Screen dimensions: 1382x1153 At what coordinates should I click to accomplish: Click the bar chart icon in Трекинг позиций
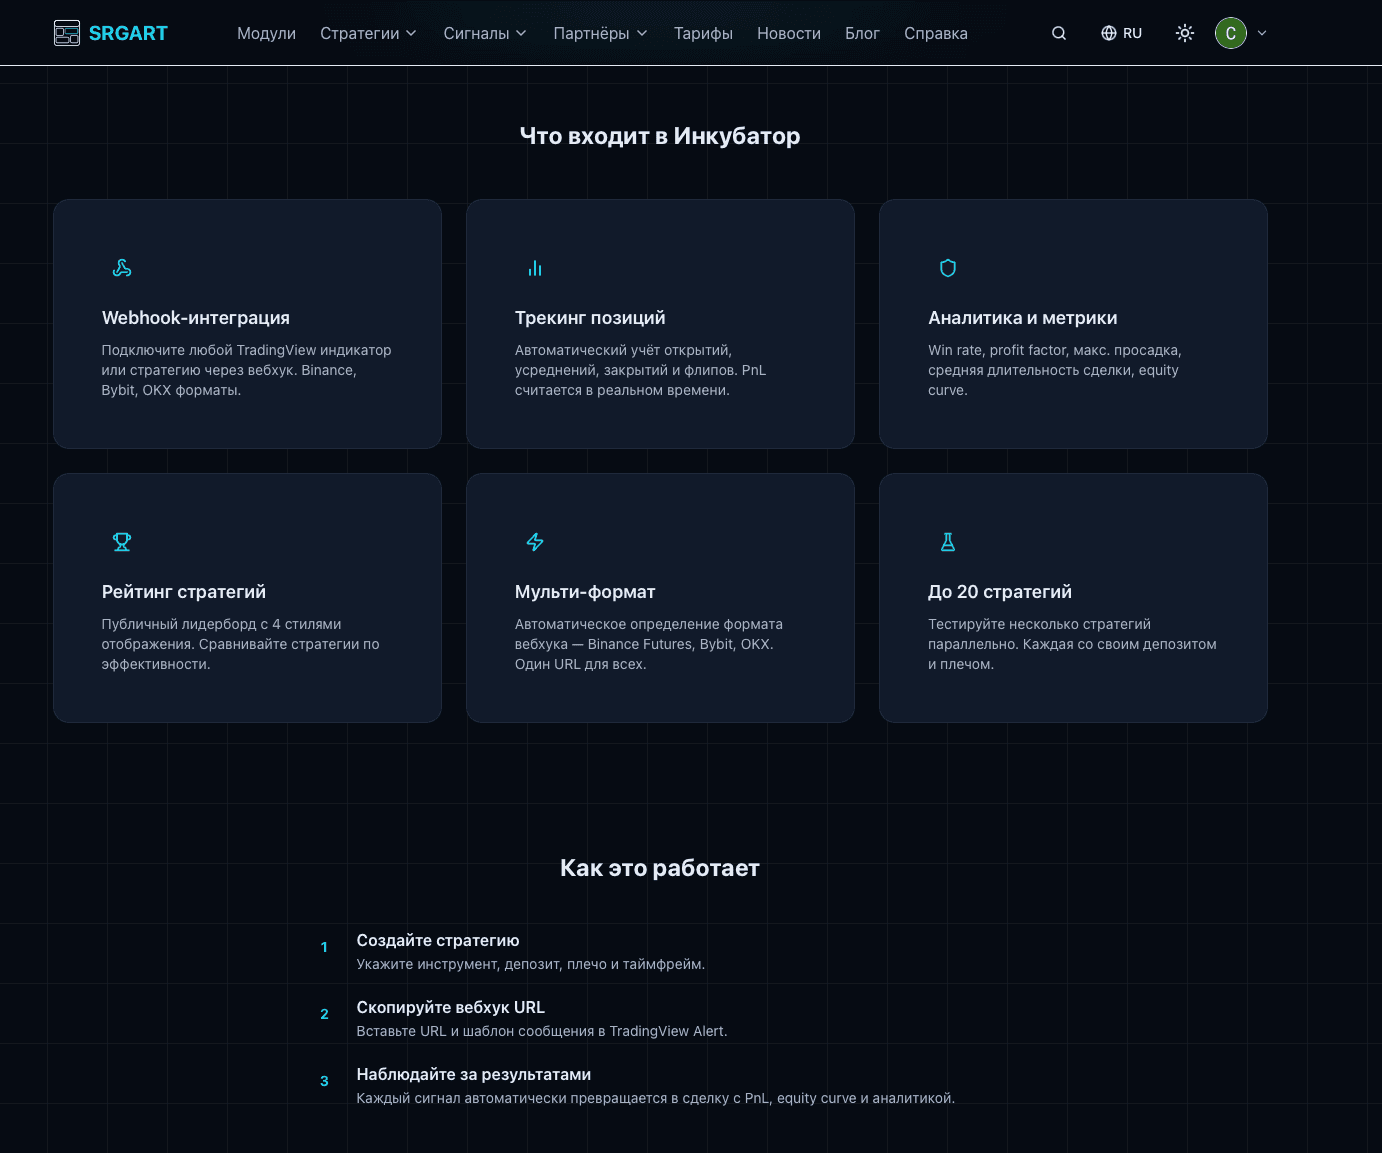[535, 268]
